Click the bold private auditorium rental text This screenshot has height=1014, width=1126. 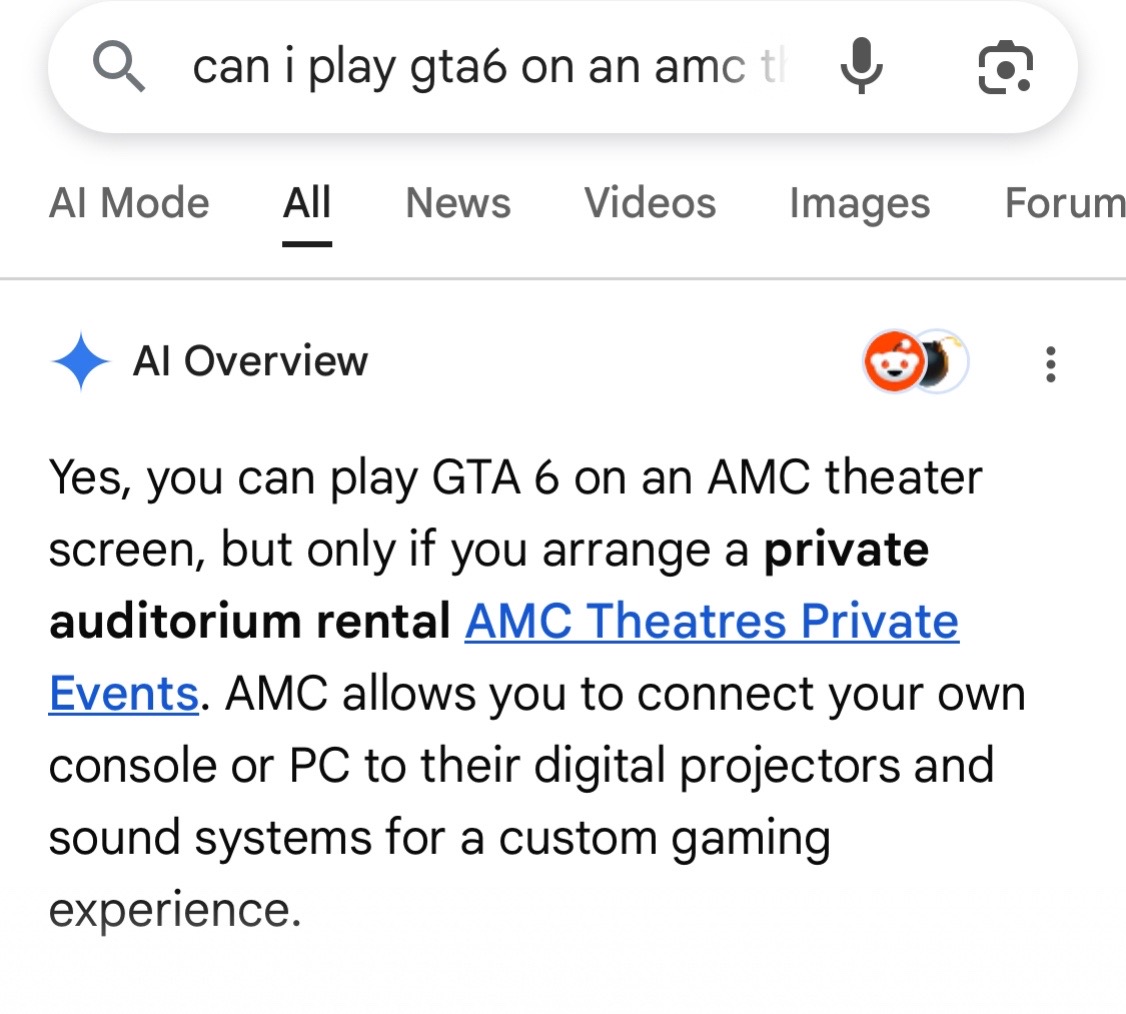click(x=489, y=585)
